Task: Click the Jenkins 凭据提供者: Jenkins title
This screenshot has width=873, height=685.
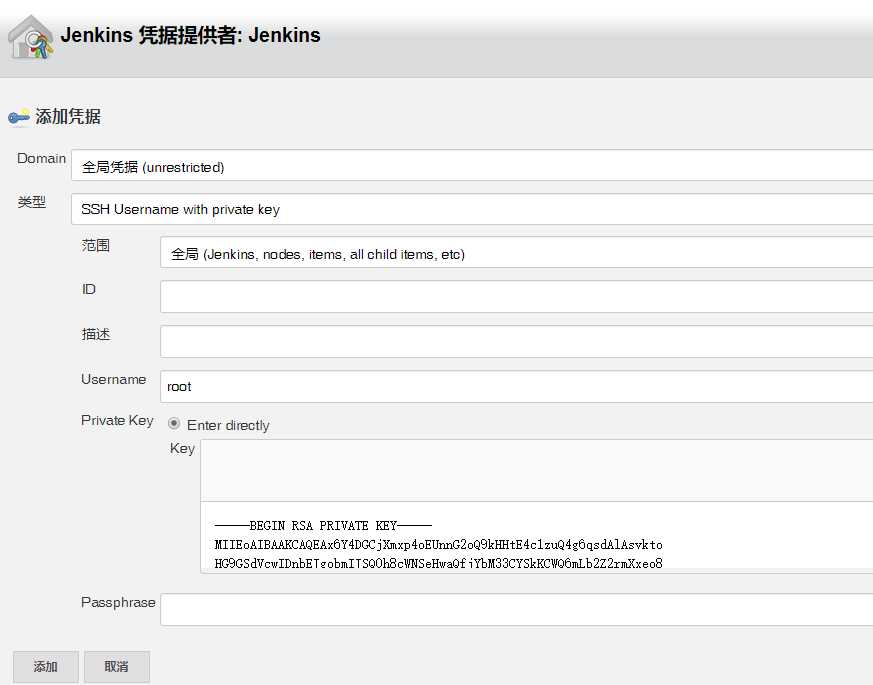Action: (x=190, y=35)
